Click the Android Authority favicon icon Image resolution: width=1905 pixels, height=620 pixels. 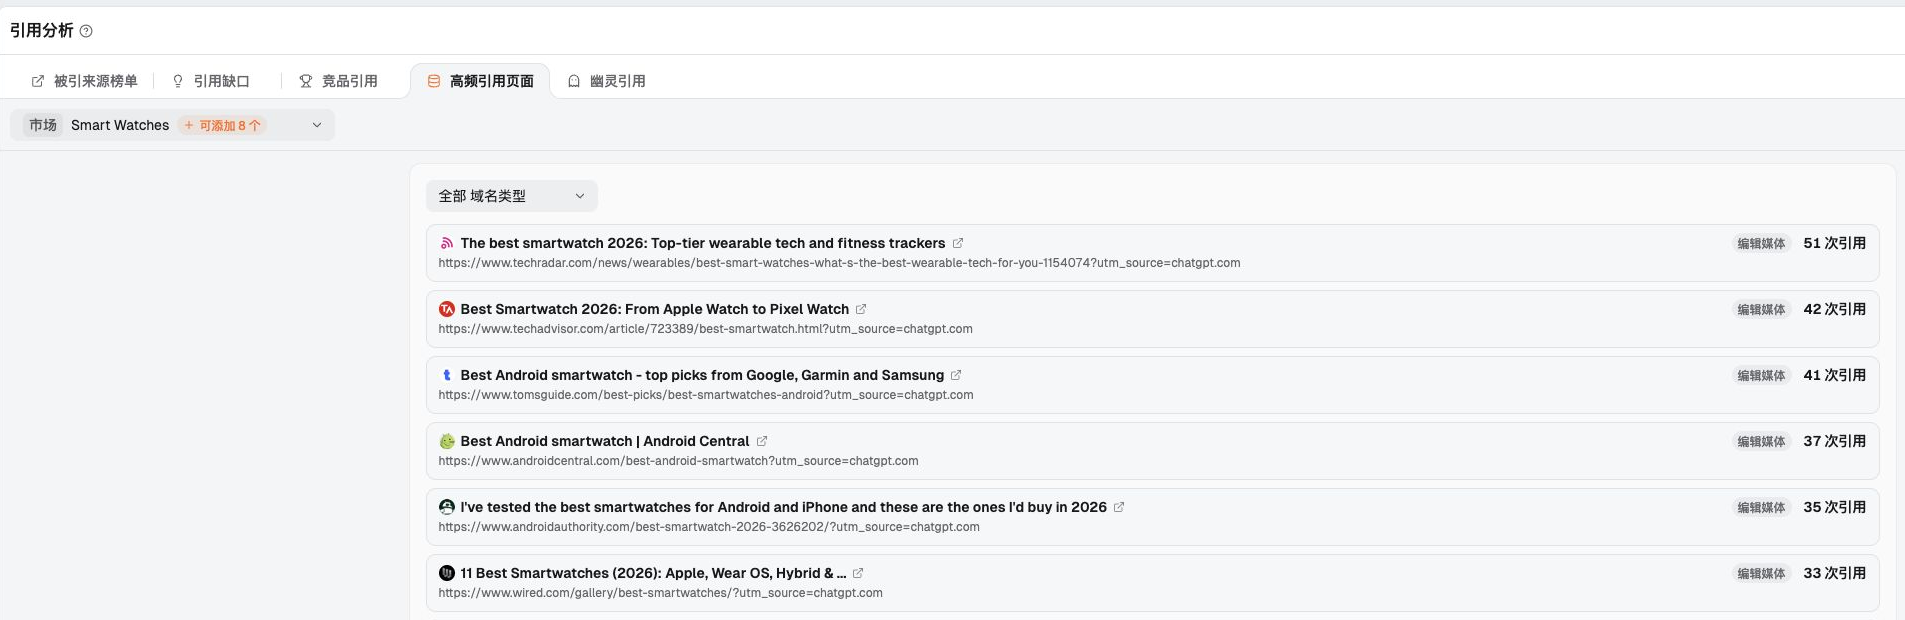point(447,507)
